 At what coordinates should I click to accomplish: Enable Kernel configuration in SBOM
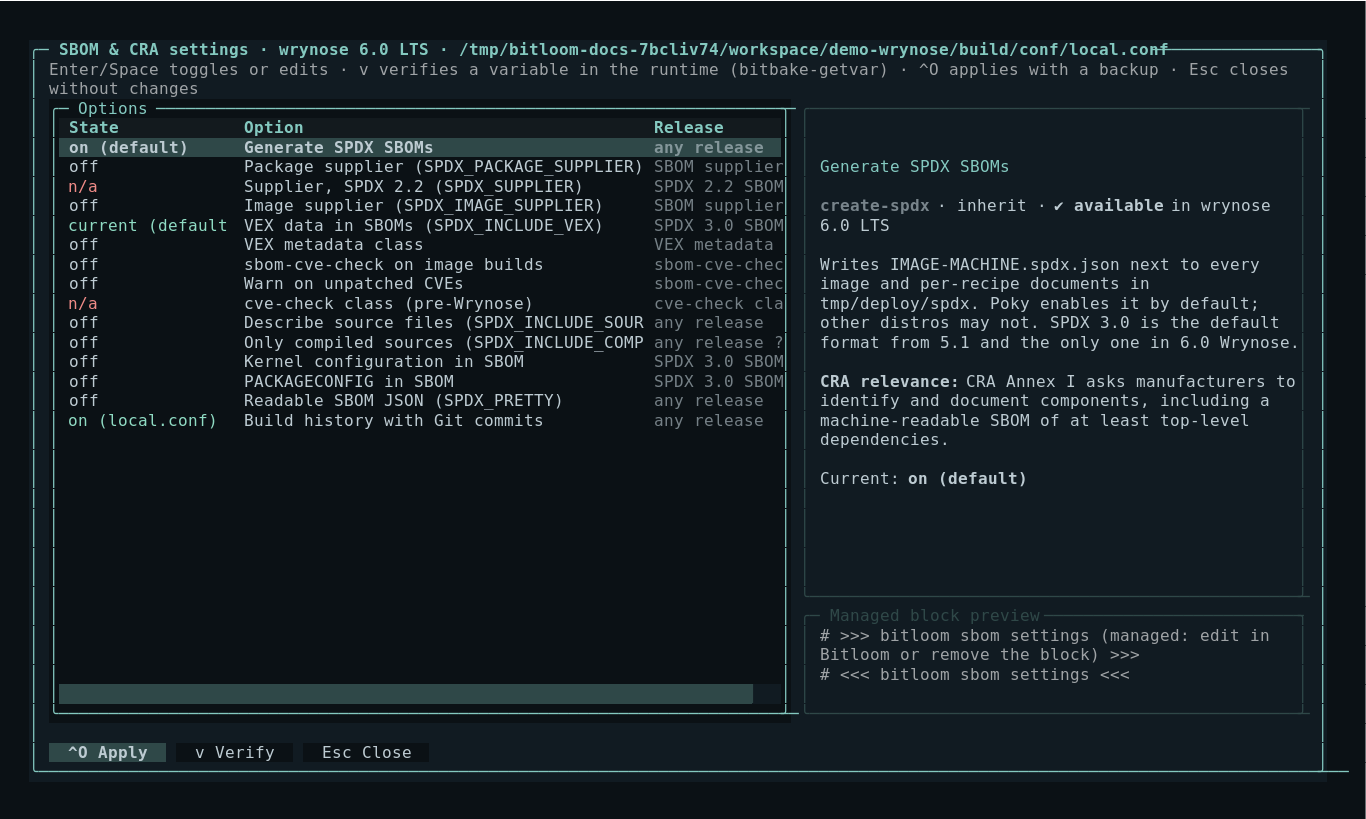(420, 362)
